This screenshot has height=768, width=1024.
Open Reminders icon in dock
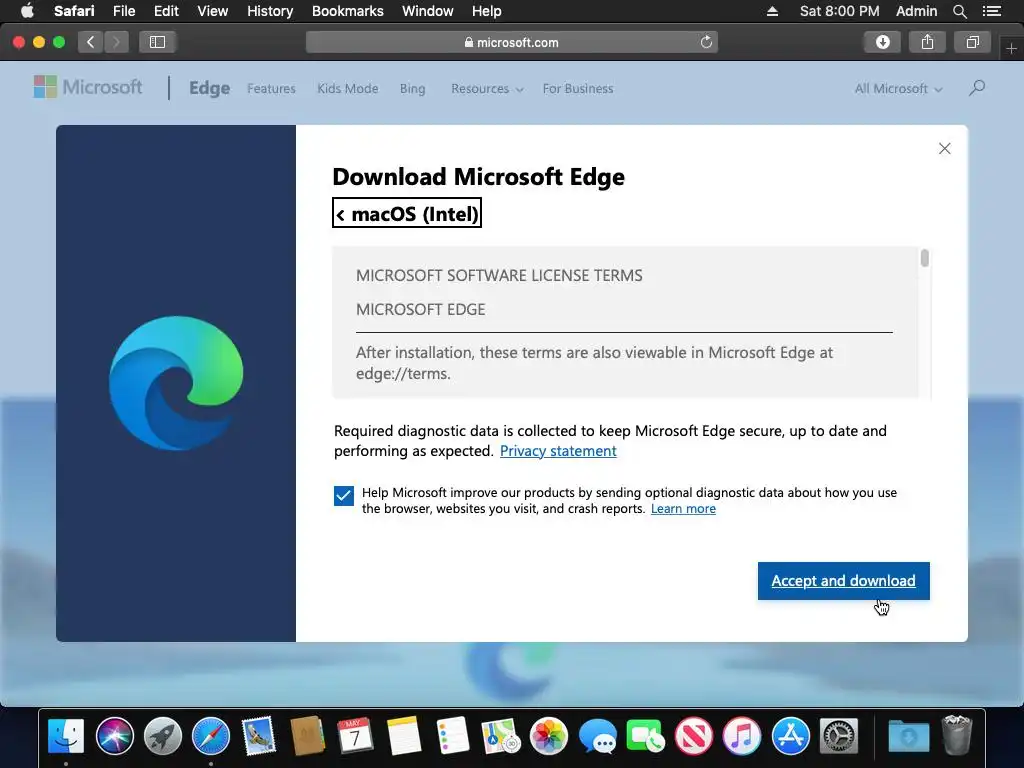point(452,735)
